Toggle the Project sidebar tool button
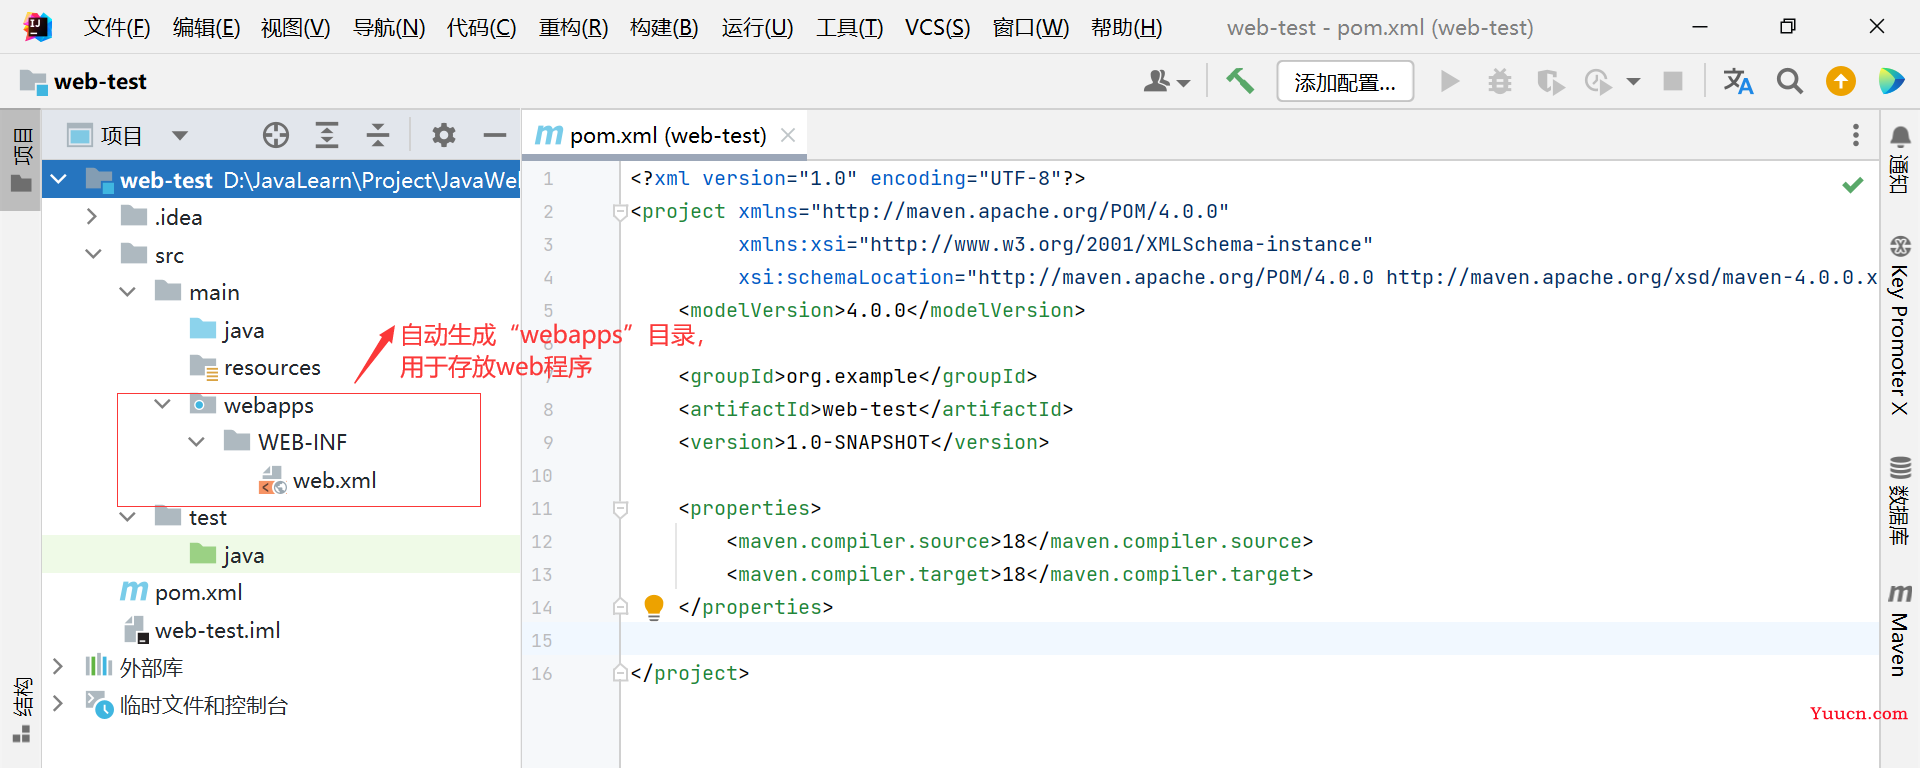This screenshot has height=768, width=1920. 21,160
